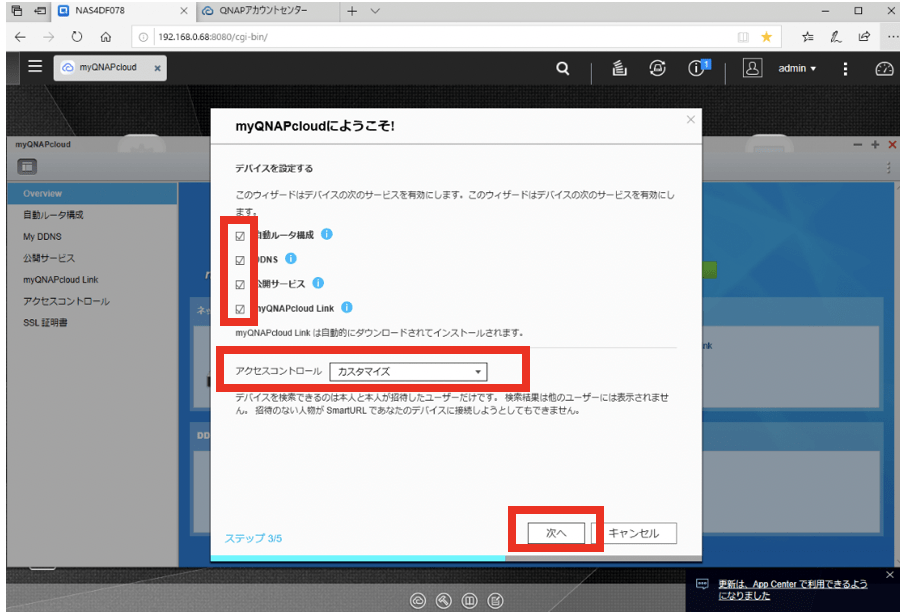Toggle the DDNS checkbox
The height and width of the screenshot is (612, 900).
click(240, 260)
